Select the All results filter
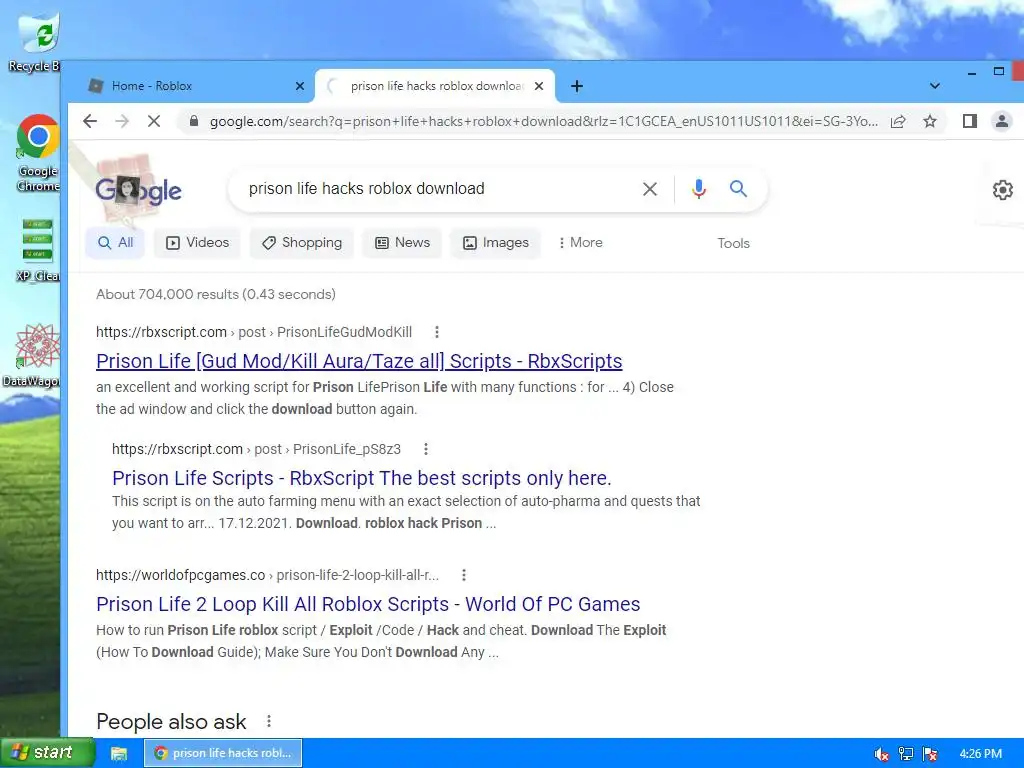Viewport: 1024px width, 768px height. coord(115,243)
